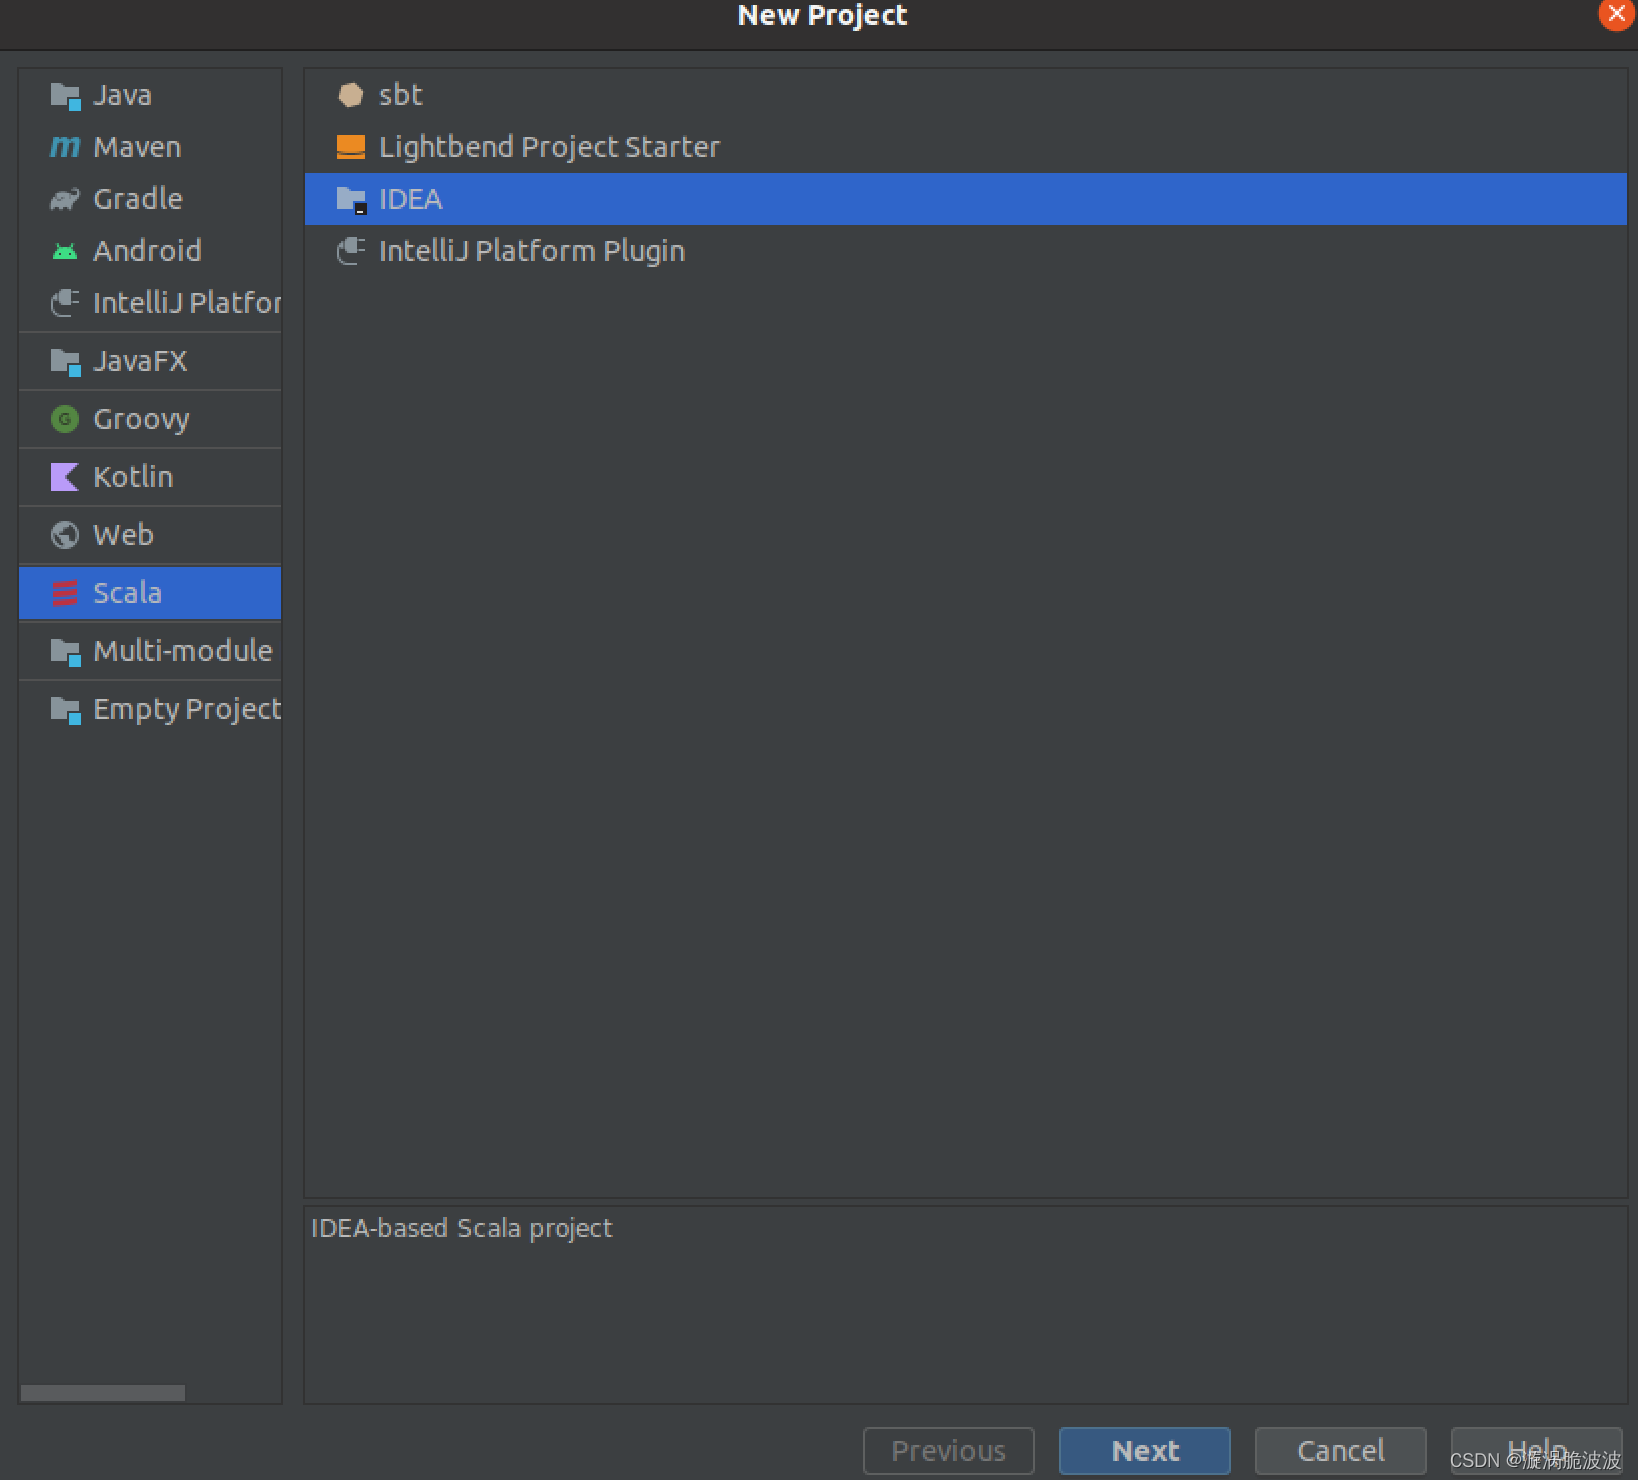This screenshot has height=1480, width=1638.
Task: Click the Java folder icon
Action: tap(65, 96)
